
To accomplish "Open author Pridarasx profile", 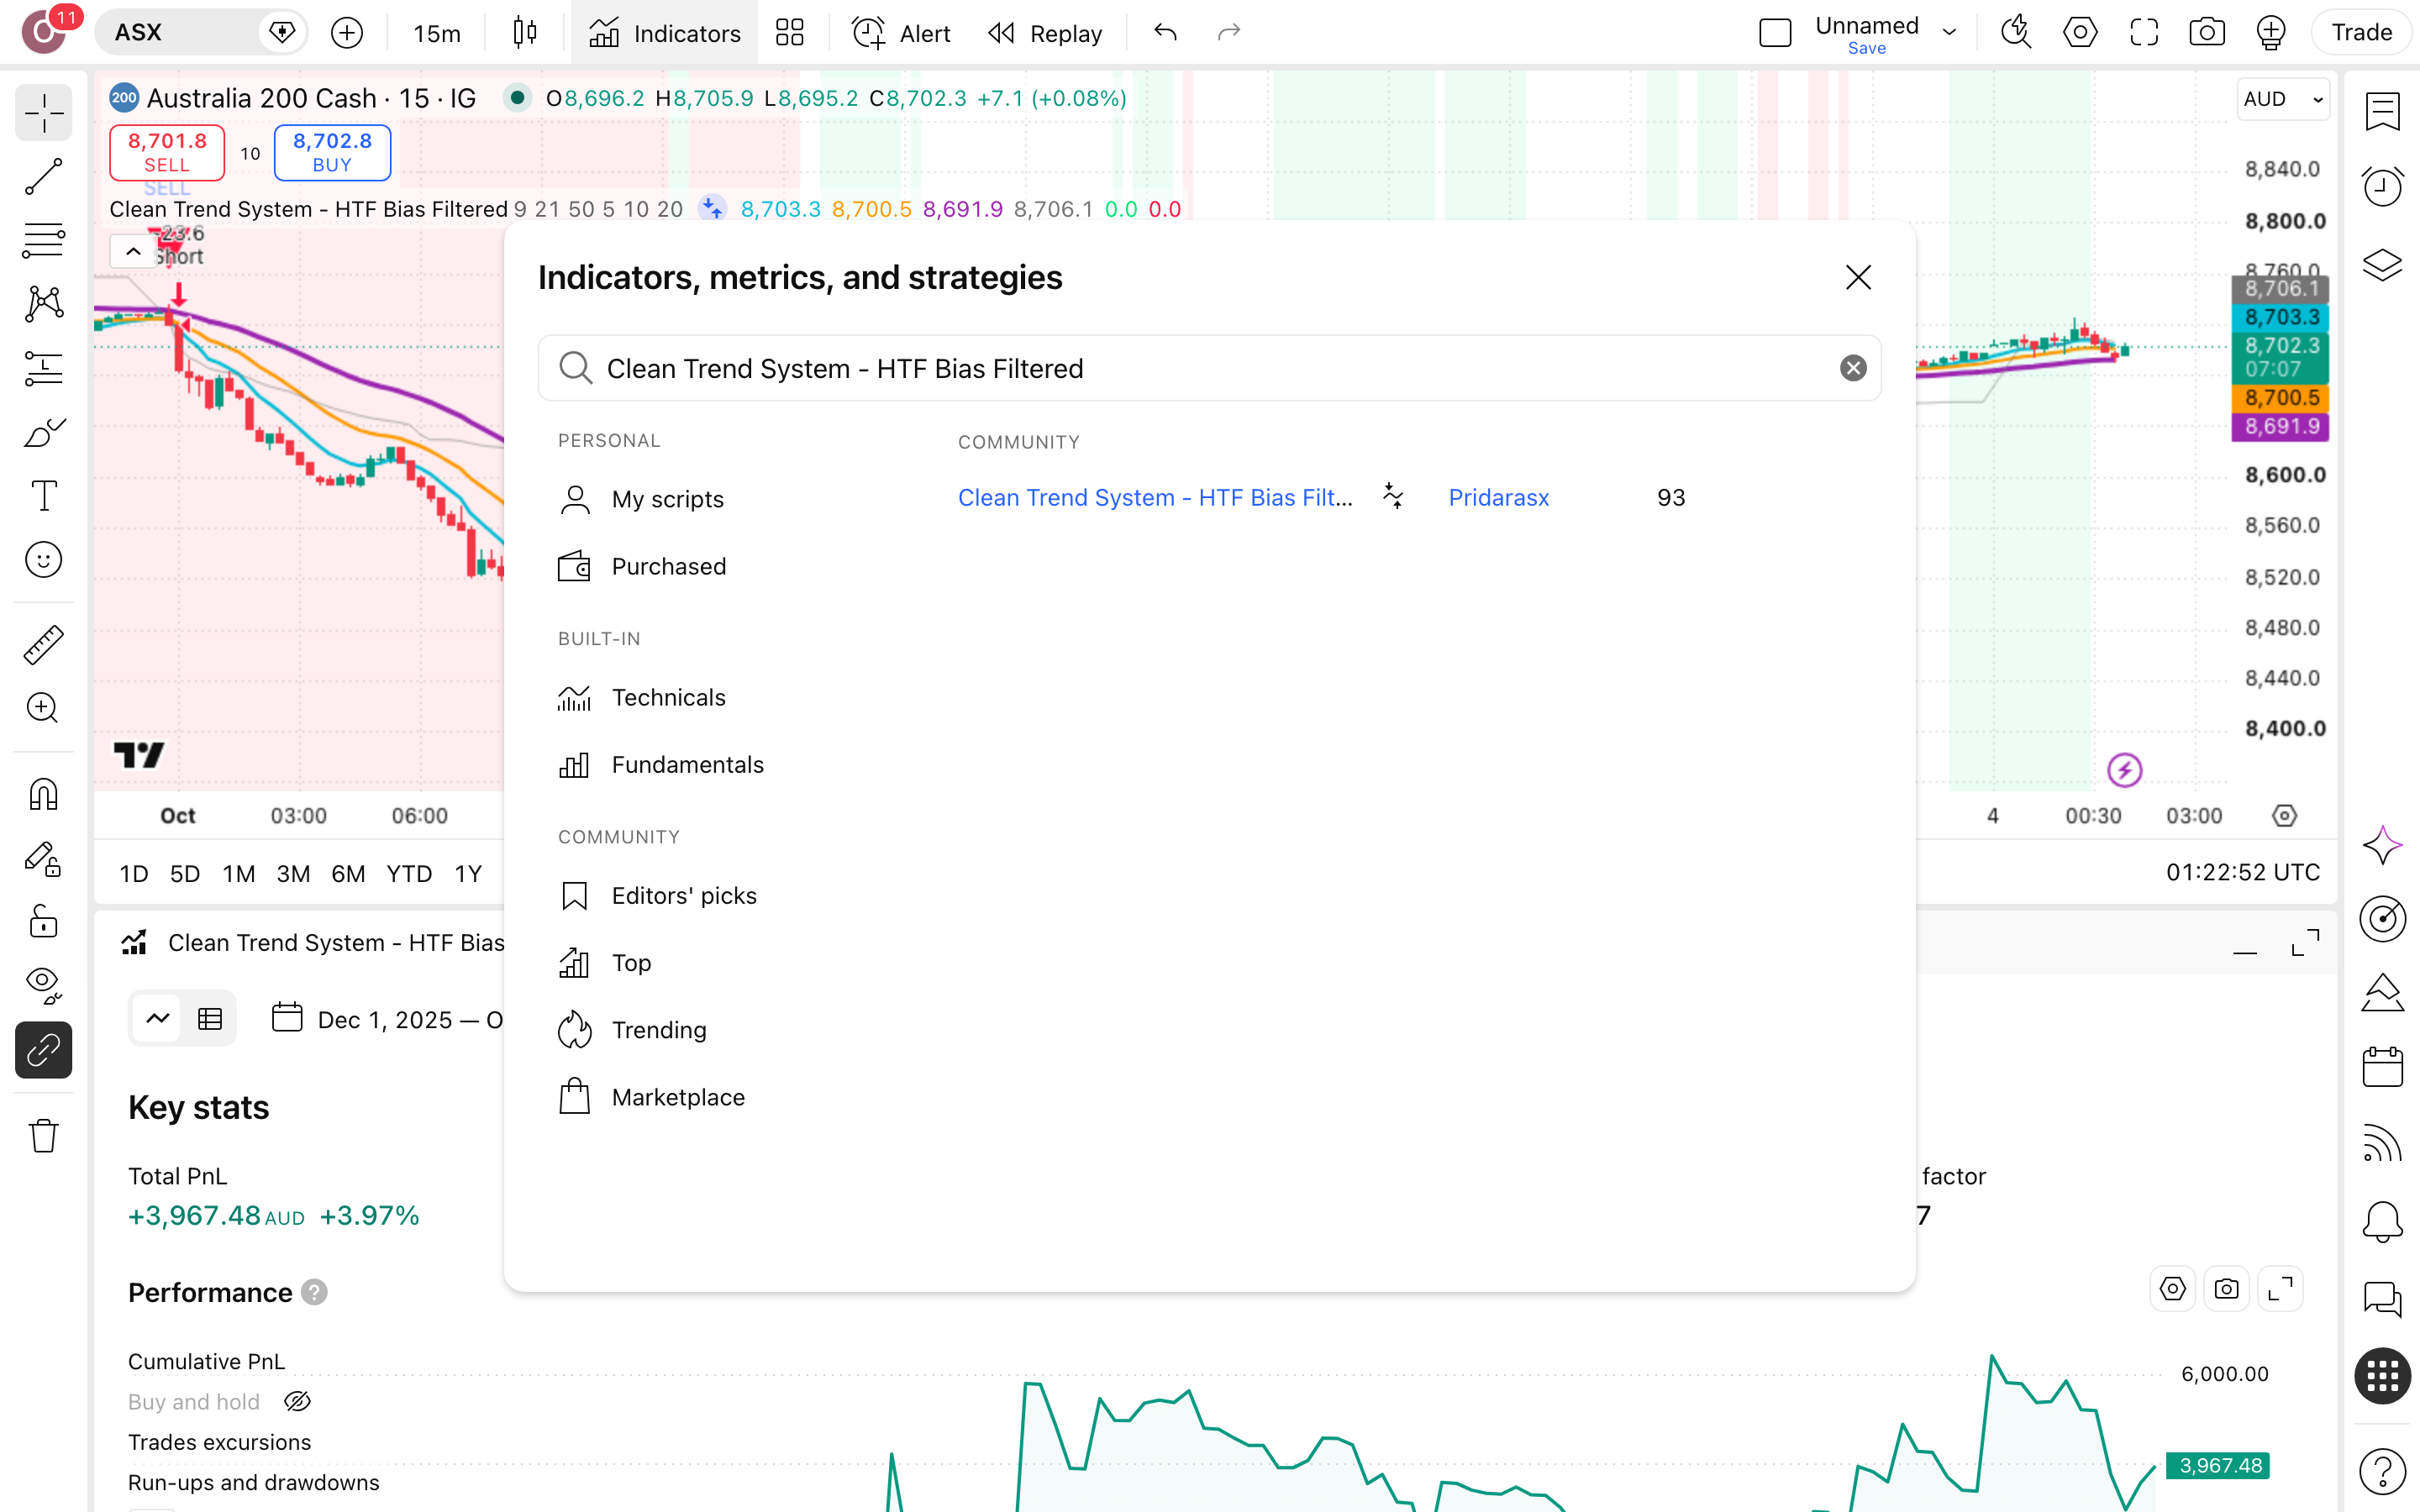I will pos(1498,497).
